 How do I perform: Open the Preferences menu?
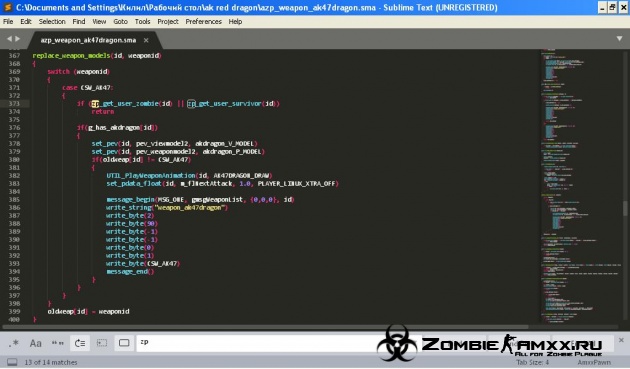click(203, 22)
